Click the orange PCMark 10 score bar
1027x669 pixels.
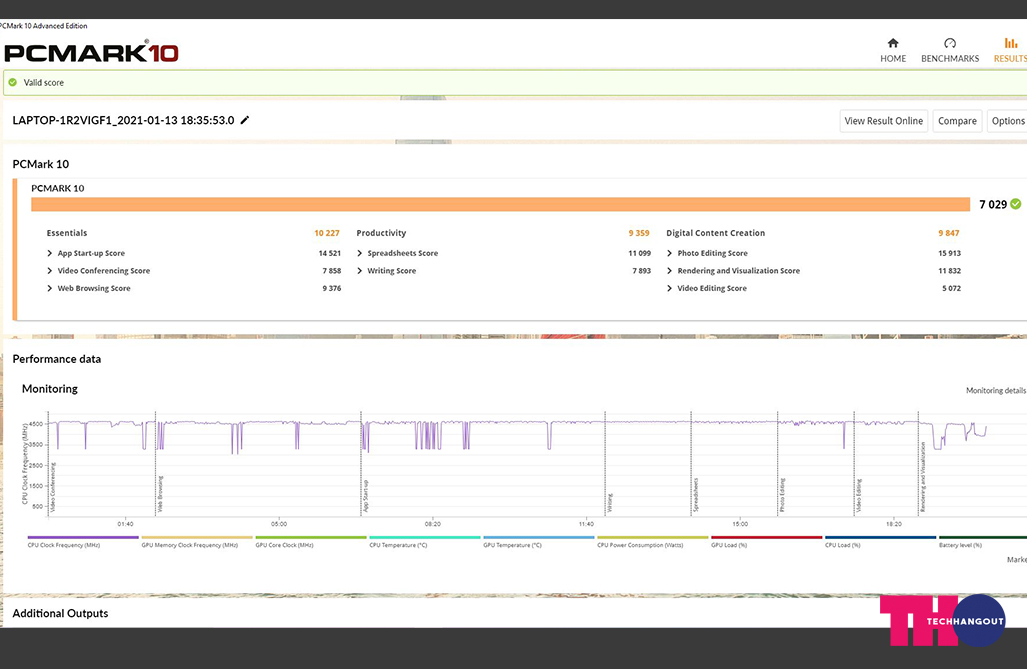(500, 204)
